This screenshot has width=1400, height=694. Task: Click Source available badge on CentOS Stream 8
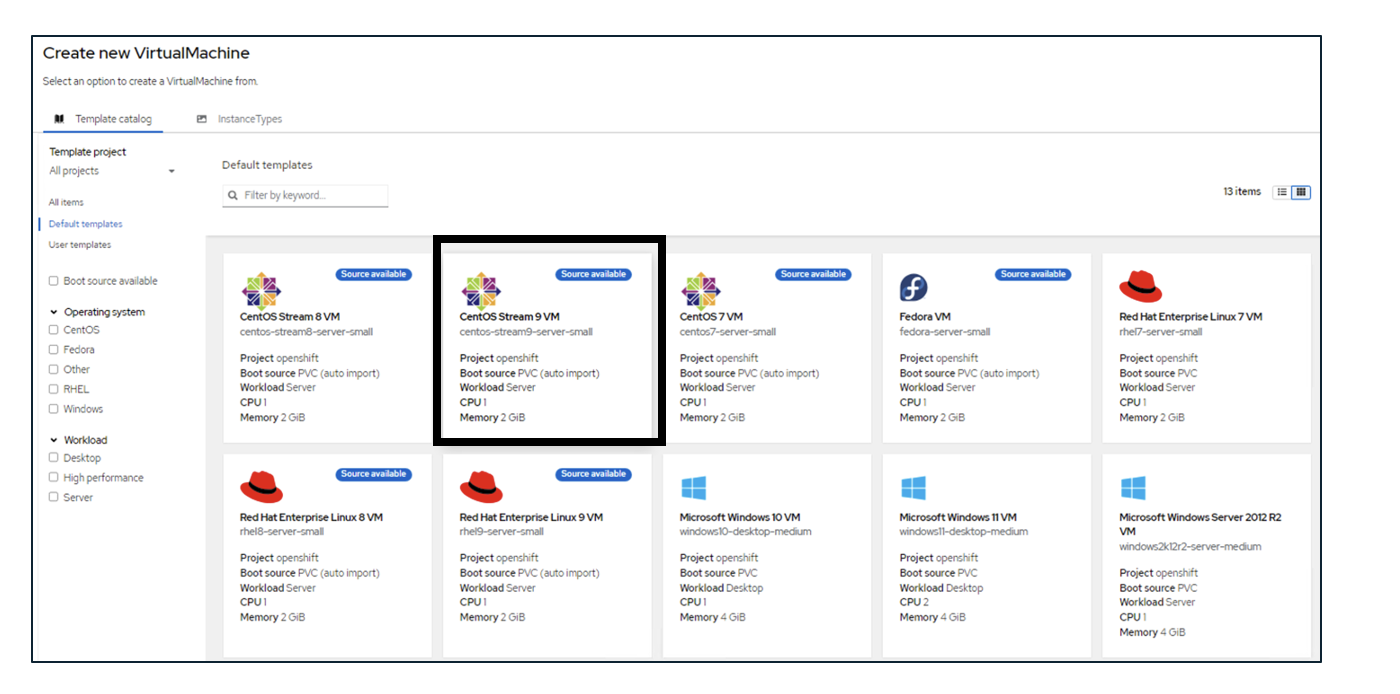tap(374, 274)
